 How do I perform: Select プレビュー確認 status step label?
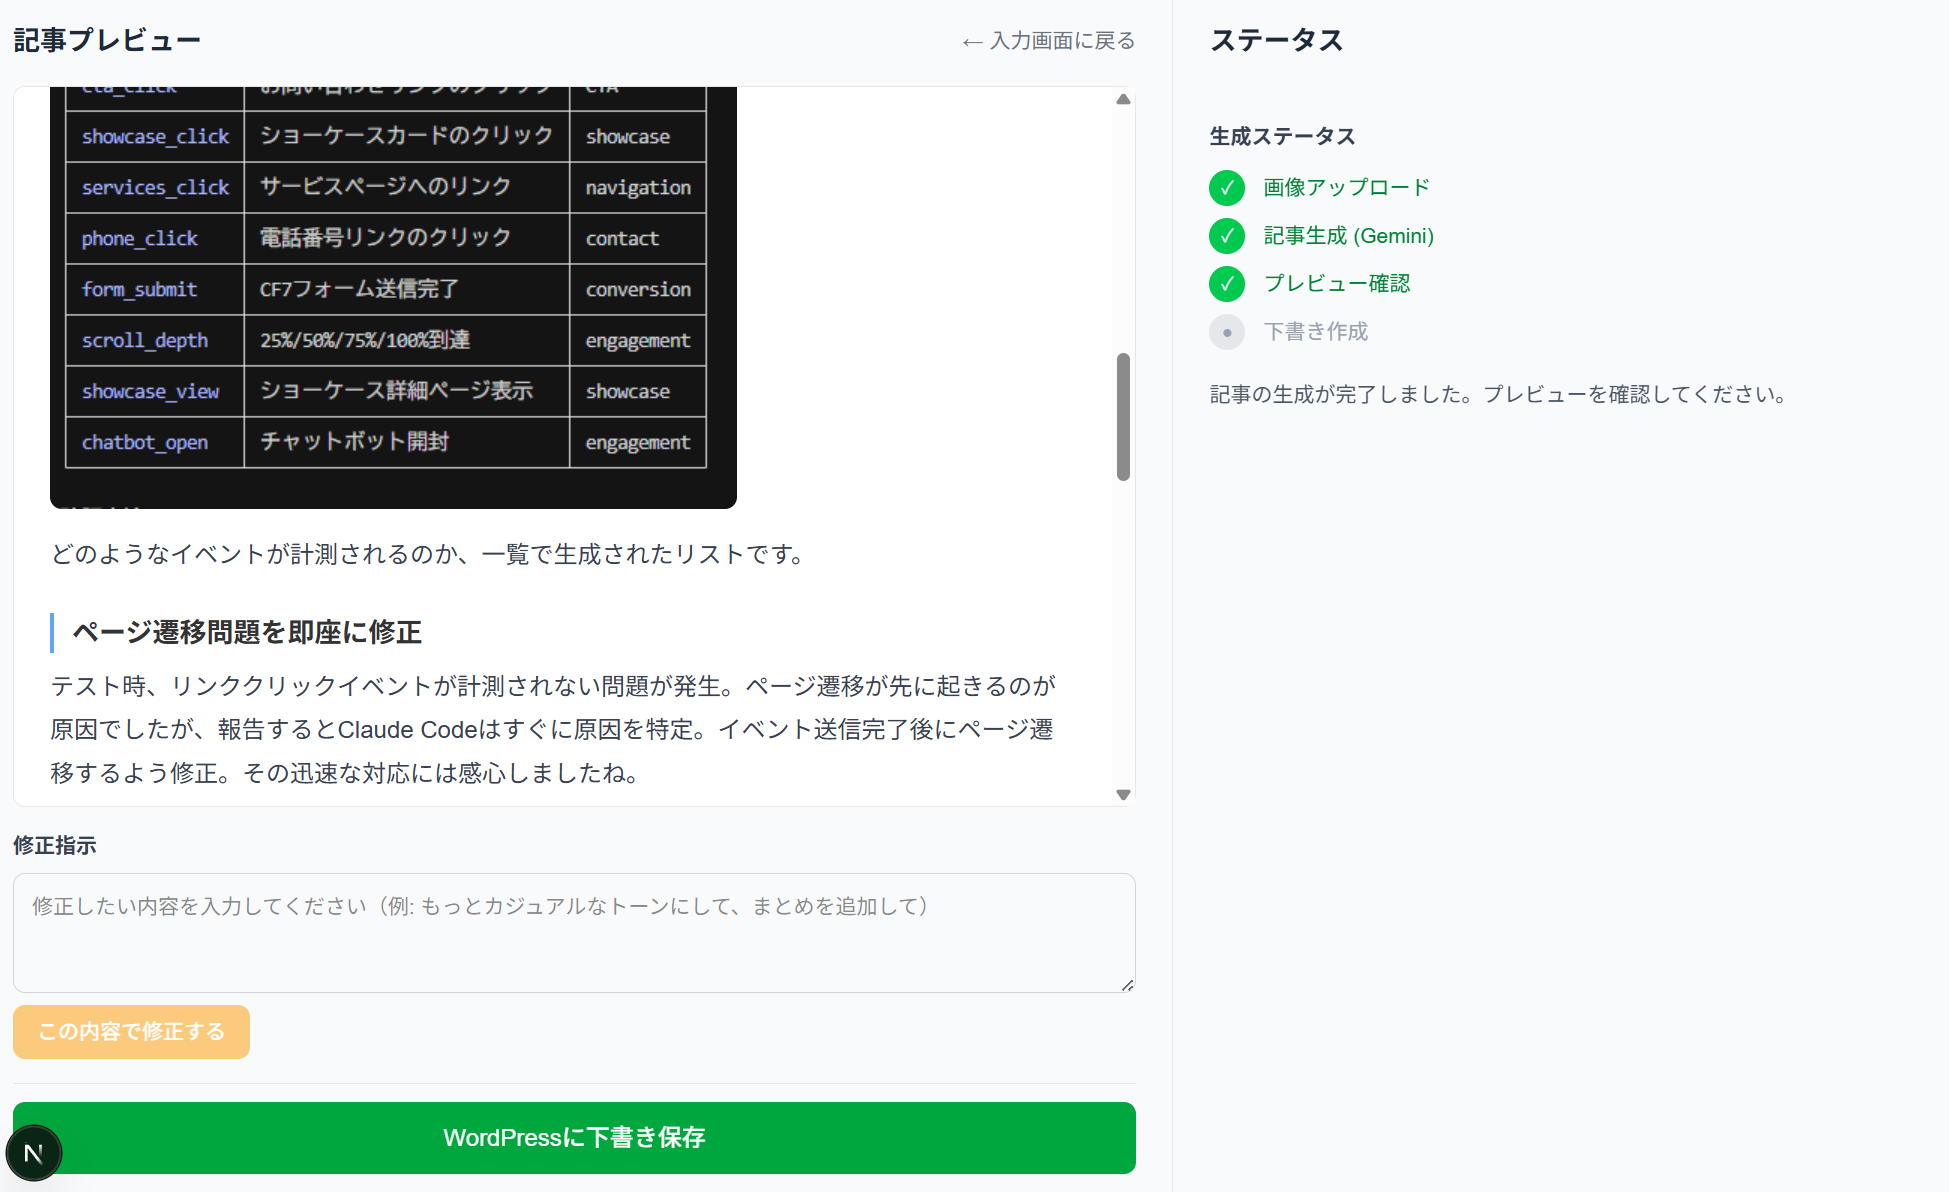1336,284
